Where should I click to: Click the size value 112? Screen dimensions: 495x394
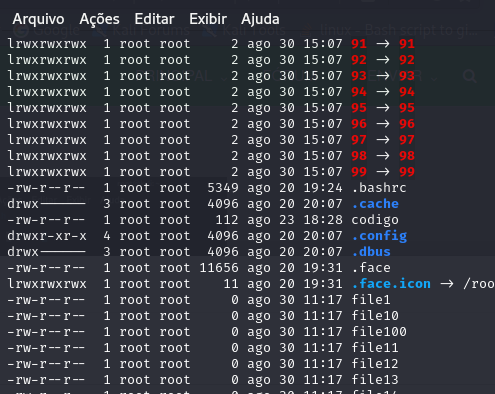click(227, 220)
